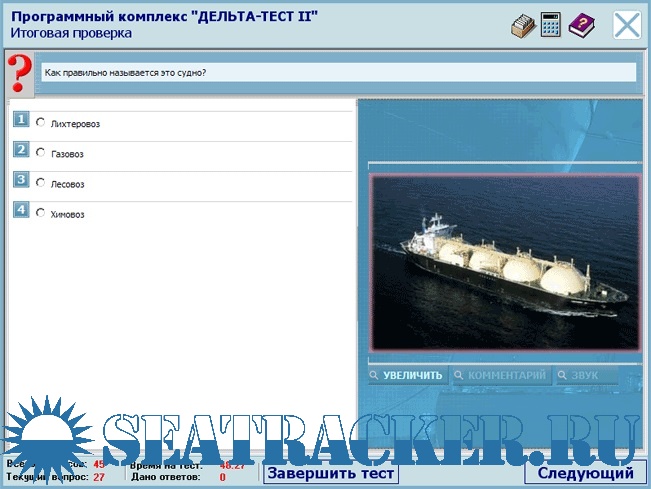Image resolution: width=651 pixels, height=489 pixels.
Task: Click the number 2 answer box
Action: click(x=21, y=150)
